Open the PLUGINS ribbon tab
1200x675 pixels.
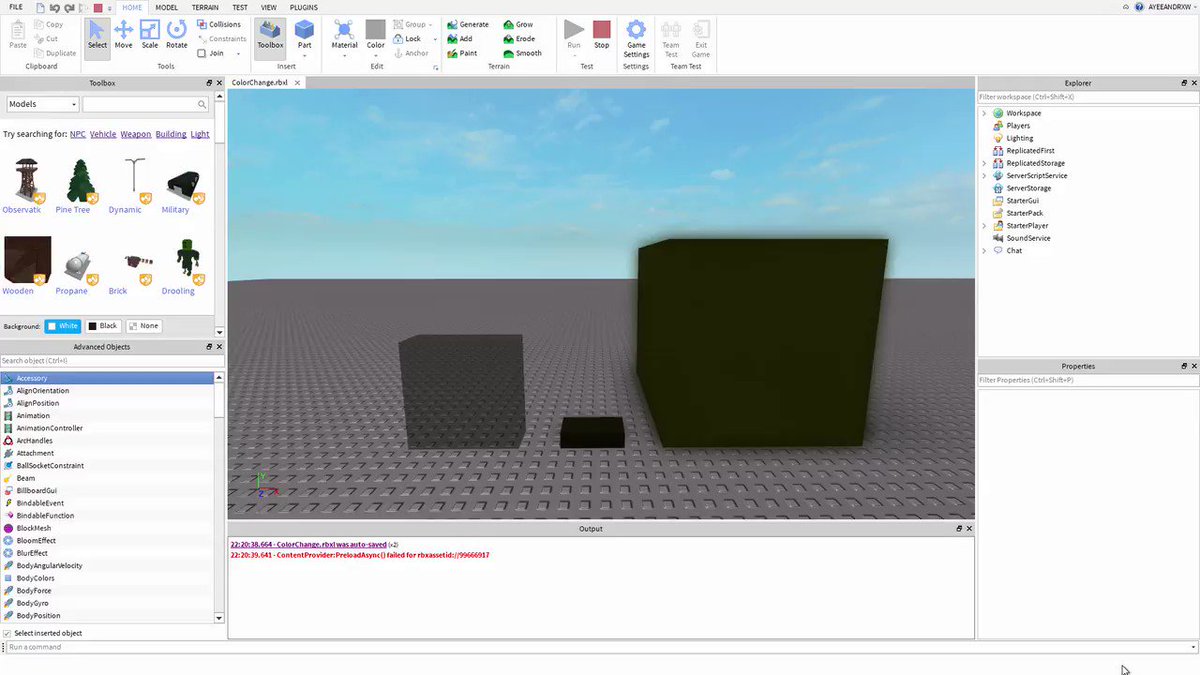304,7
